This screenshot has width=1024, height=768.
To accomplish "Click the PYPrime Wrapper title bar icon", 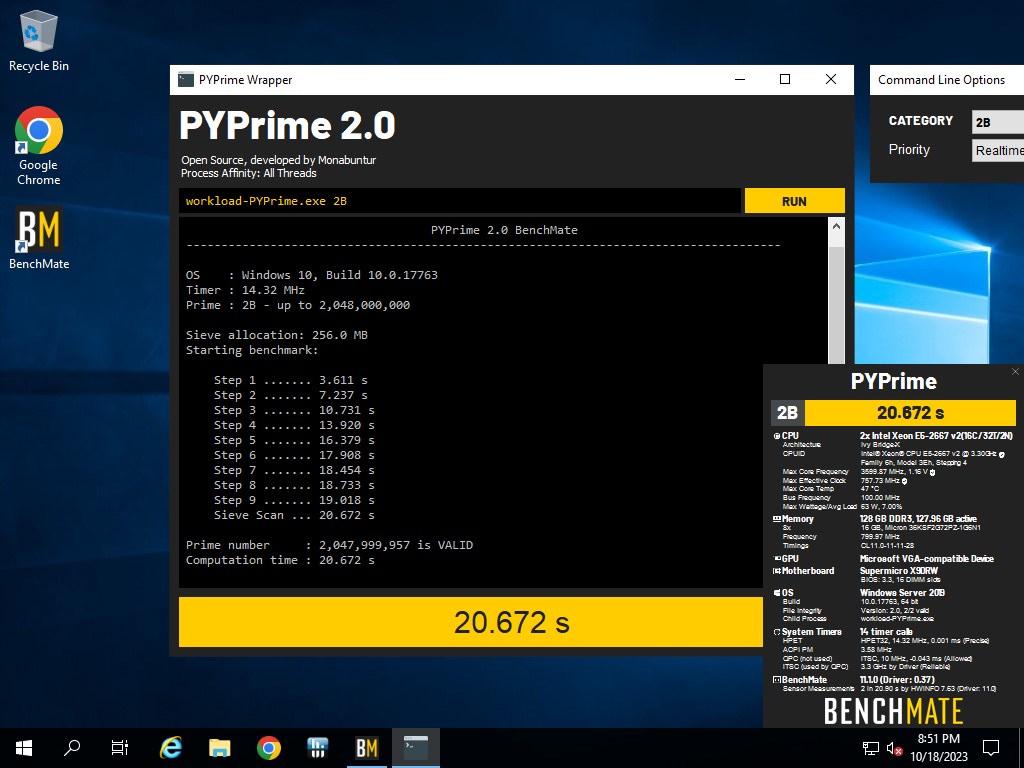I will (x=185, y=80).
